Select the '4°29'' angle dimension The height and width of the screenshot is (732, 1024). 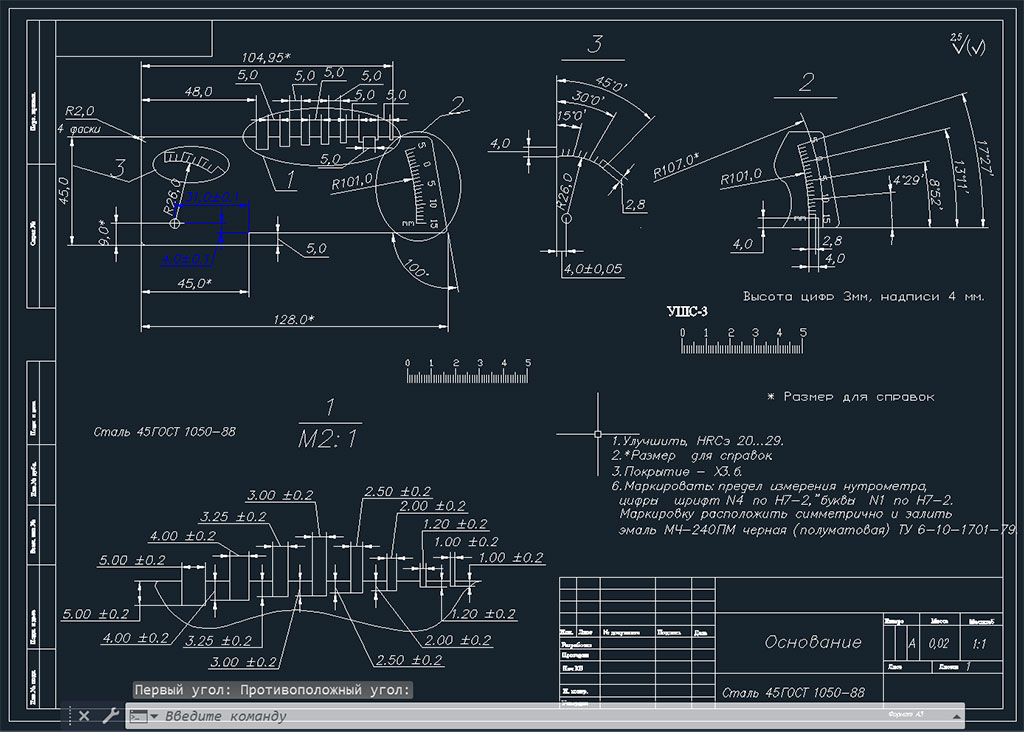908,180
